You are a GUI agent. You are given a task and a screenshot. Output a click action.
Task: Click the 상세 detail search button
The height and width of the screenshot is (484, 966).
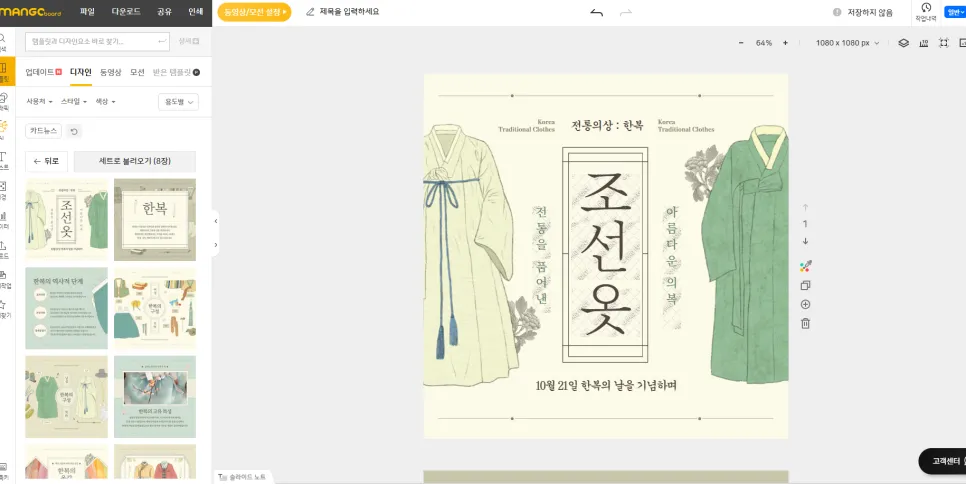pos(189,41)
